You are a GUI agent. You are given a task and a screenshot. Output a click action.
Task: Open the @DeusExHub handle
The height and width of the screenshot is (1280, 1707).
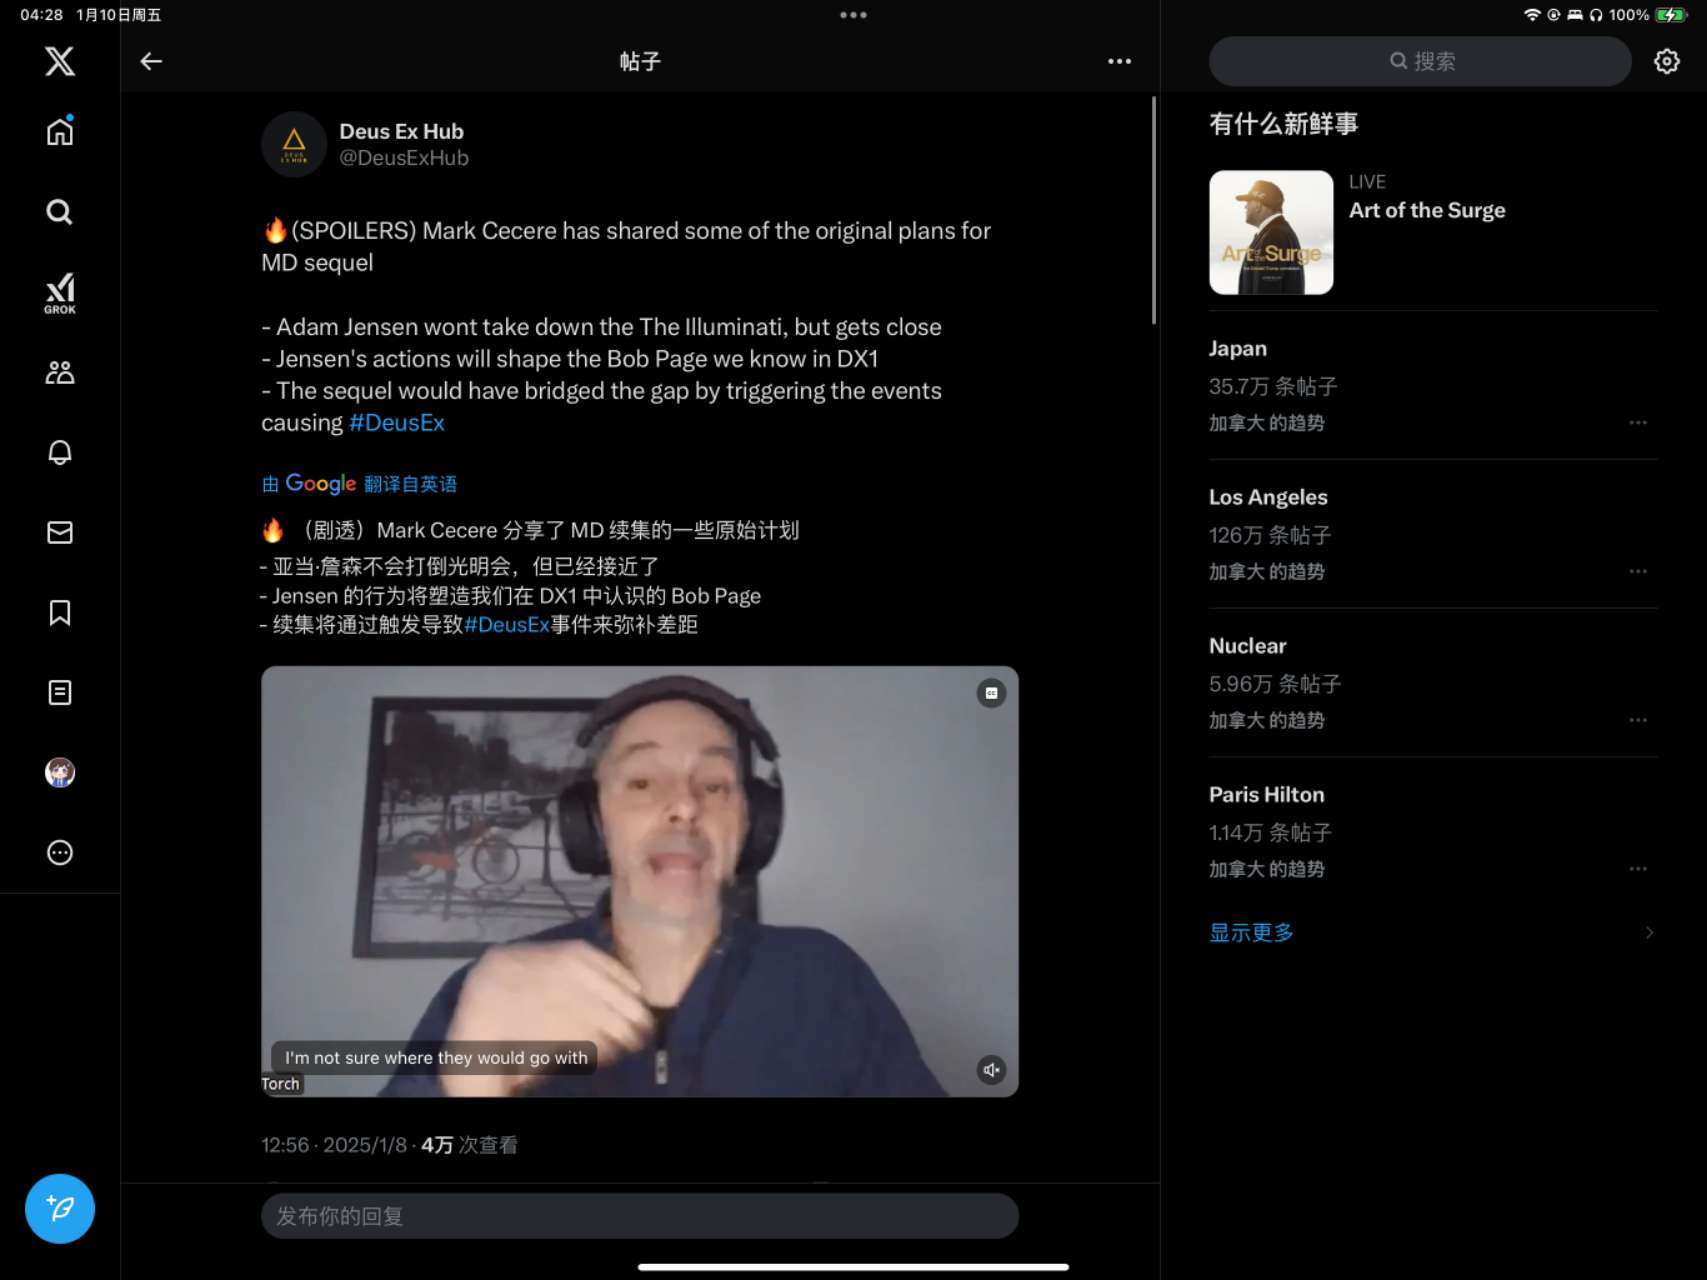coord(404,158)
